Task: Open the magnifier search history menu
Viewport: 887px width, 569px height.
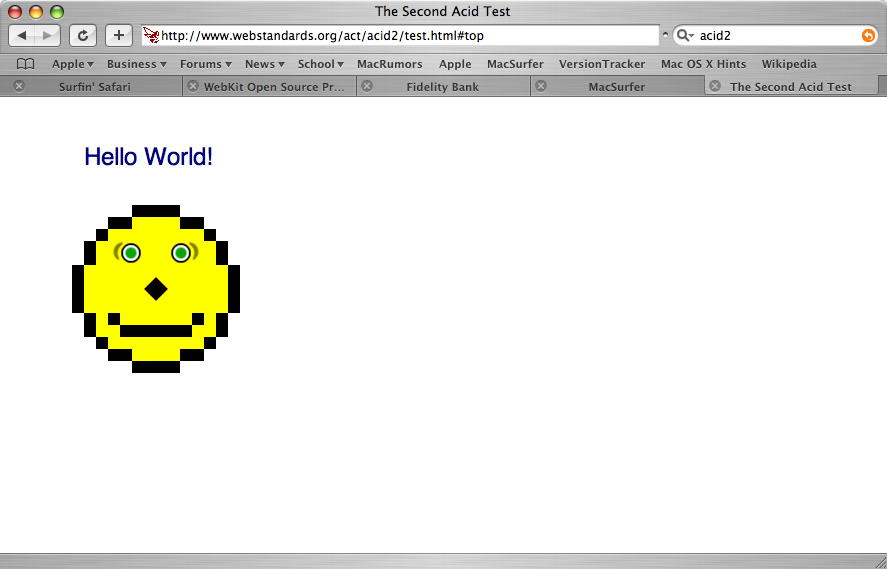Action: pos(685,36)
